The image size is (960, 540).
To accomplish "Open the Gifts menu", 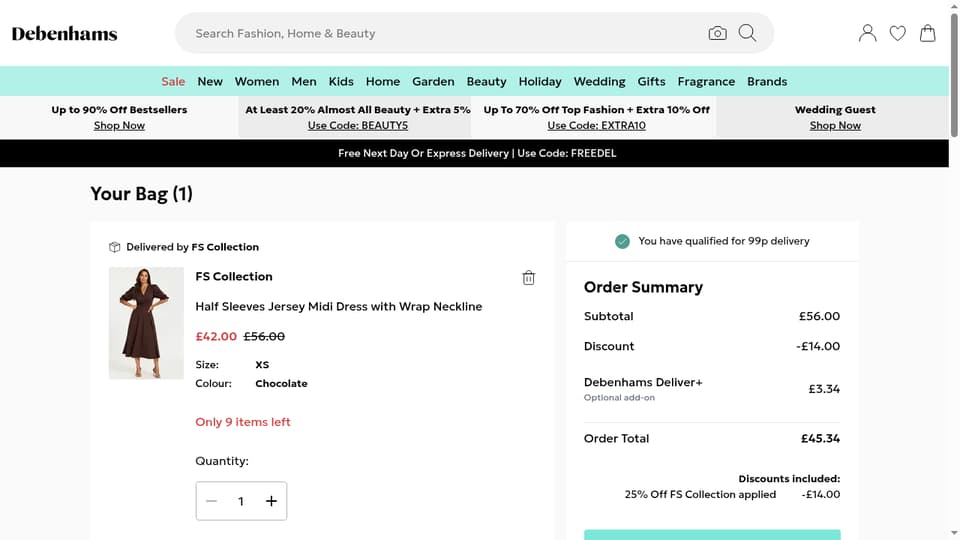I will point(651,81).
